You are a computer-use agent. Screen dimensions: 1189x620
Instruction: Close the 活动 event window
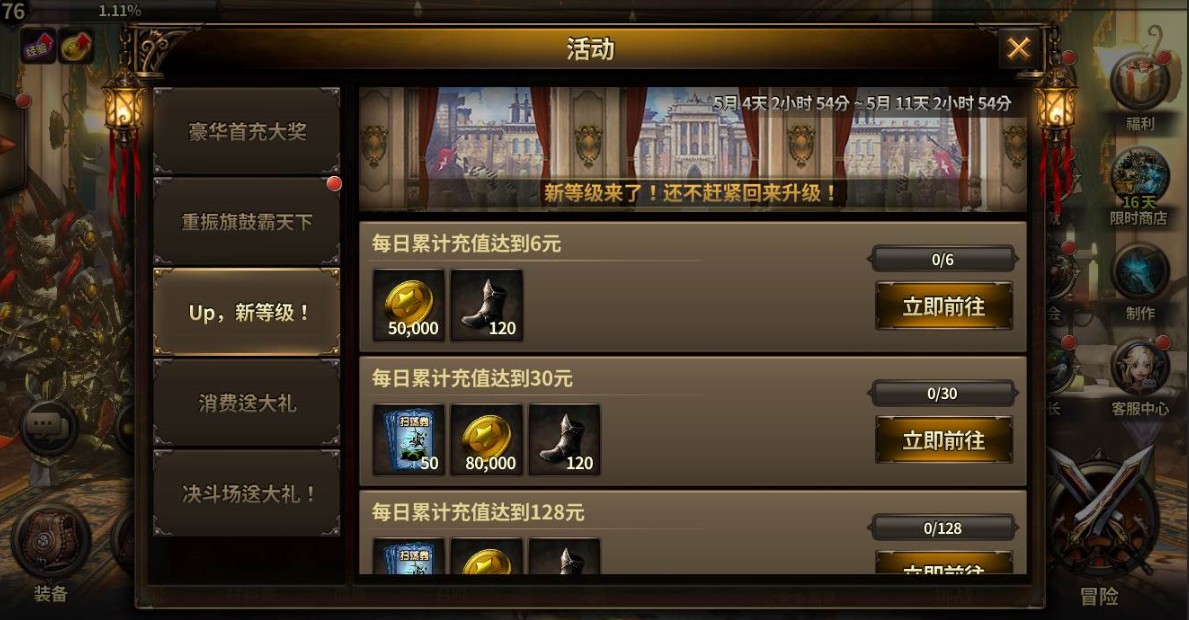(x=1018, y=49)
